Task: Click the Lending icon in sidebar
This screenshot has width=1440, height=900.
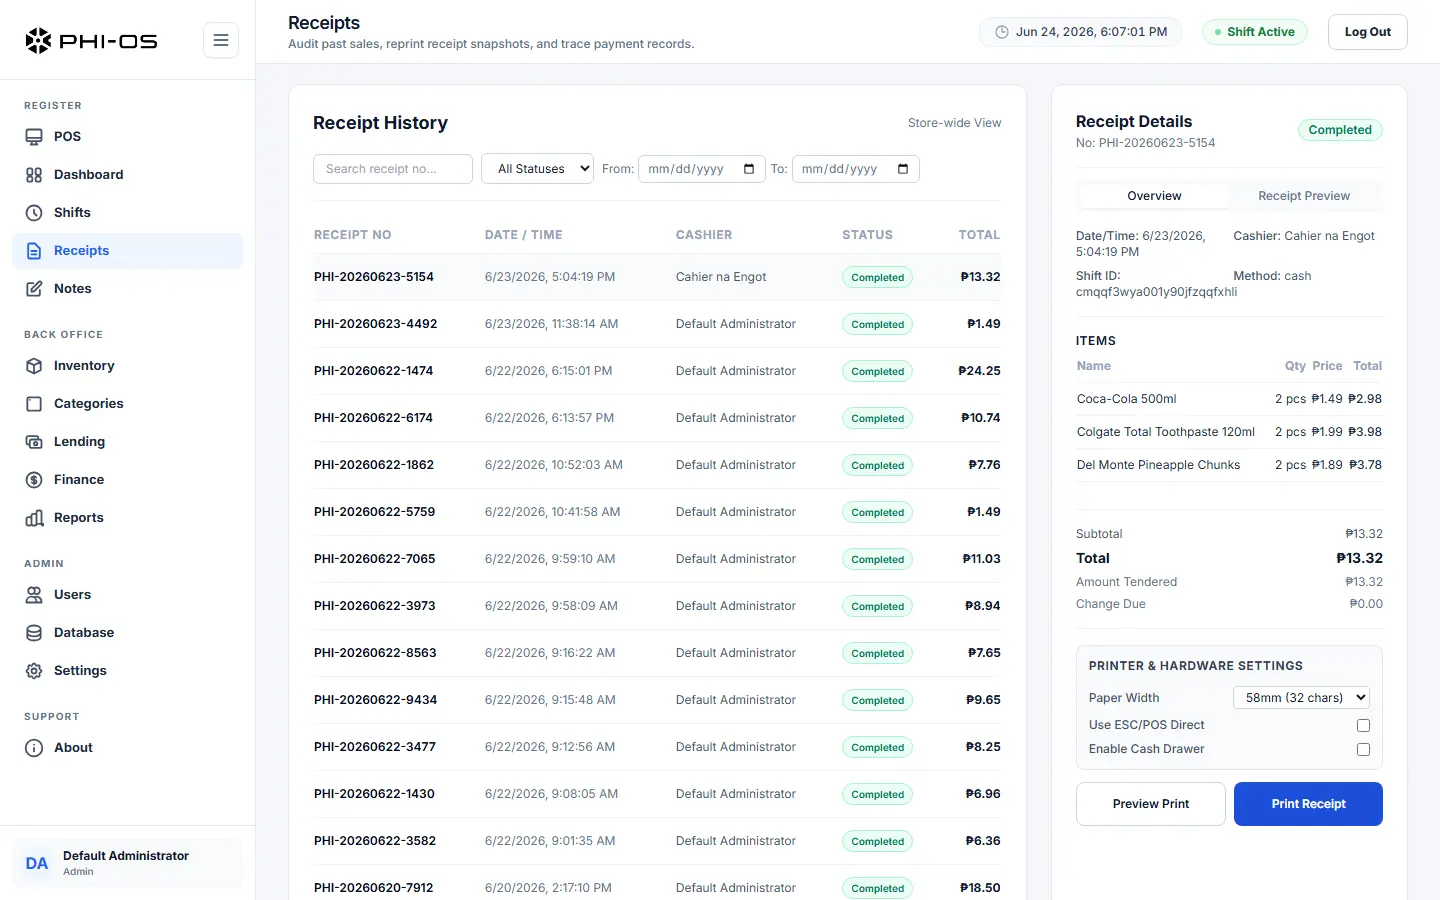Action: coord(34,442)
